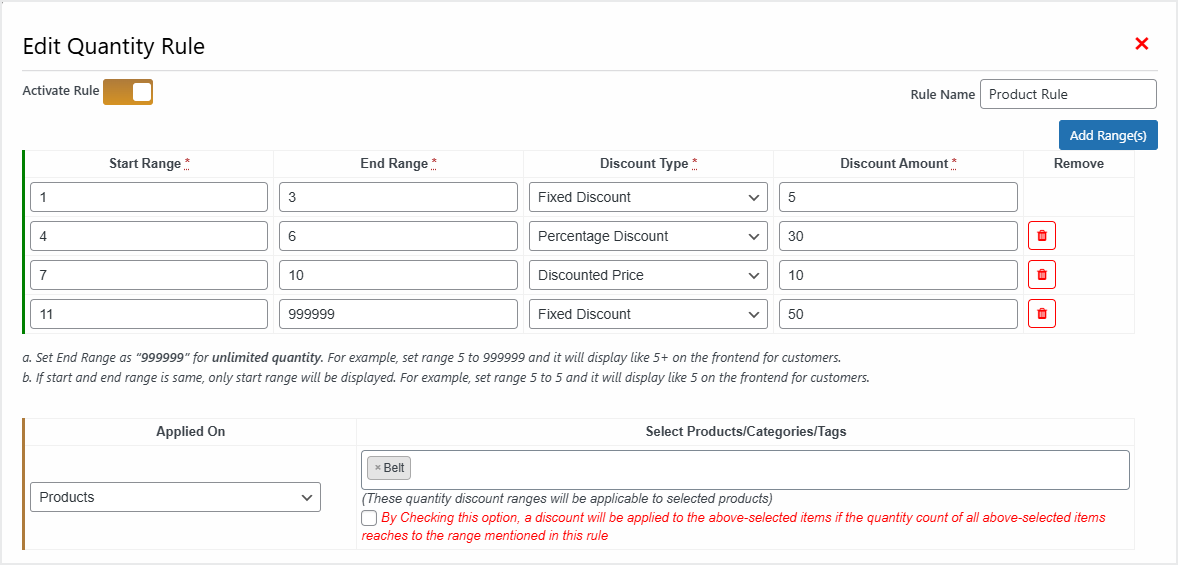Close the Edit Quantity Rule dialog
The image size is (1178, 565).
[1142, 44]
